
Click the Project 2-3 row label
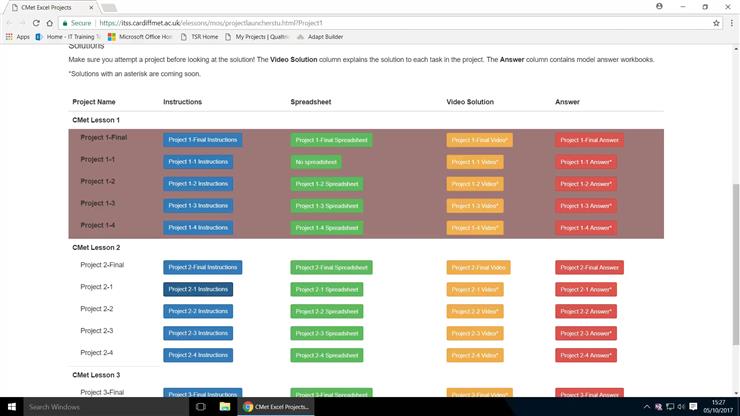pyautogui.click(x=97, y=331)
